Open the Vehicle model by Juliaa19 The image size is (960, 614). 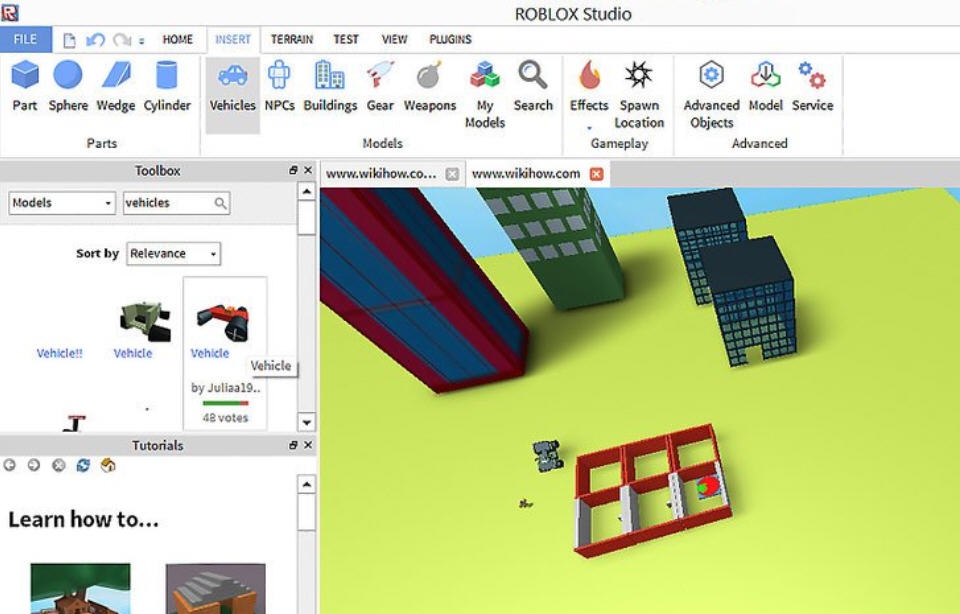[224, 320]
